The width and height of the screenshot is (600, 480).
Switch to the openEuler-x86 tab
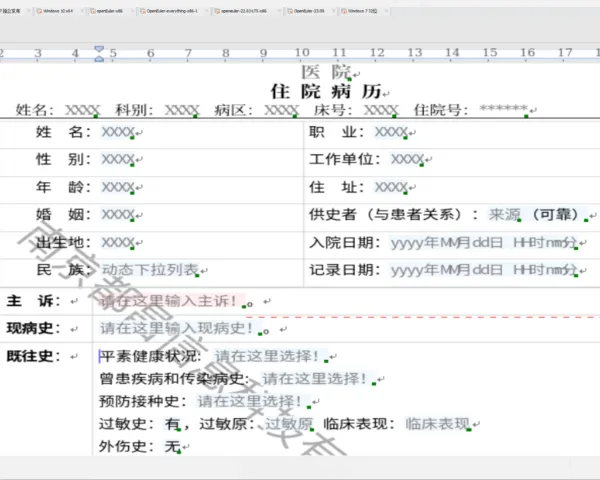pos(110,11)
